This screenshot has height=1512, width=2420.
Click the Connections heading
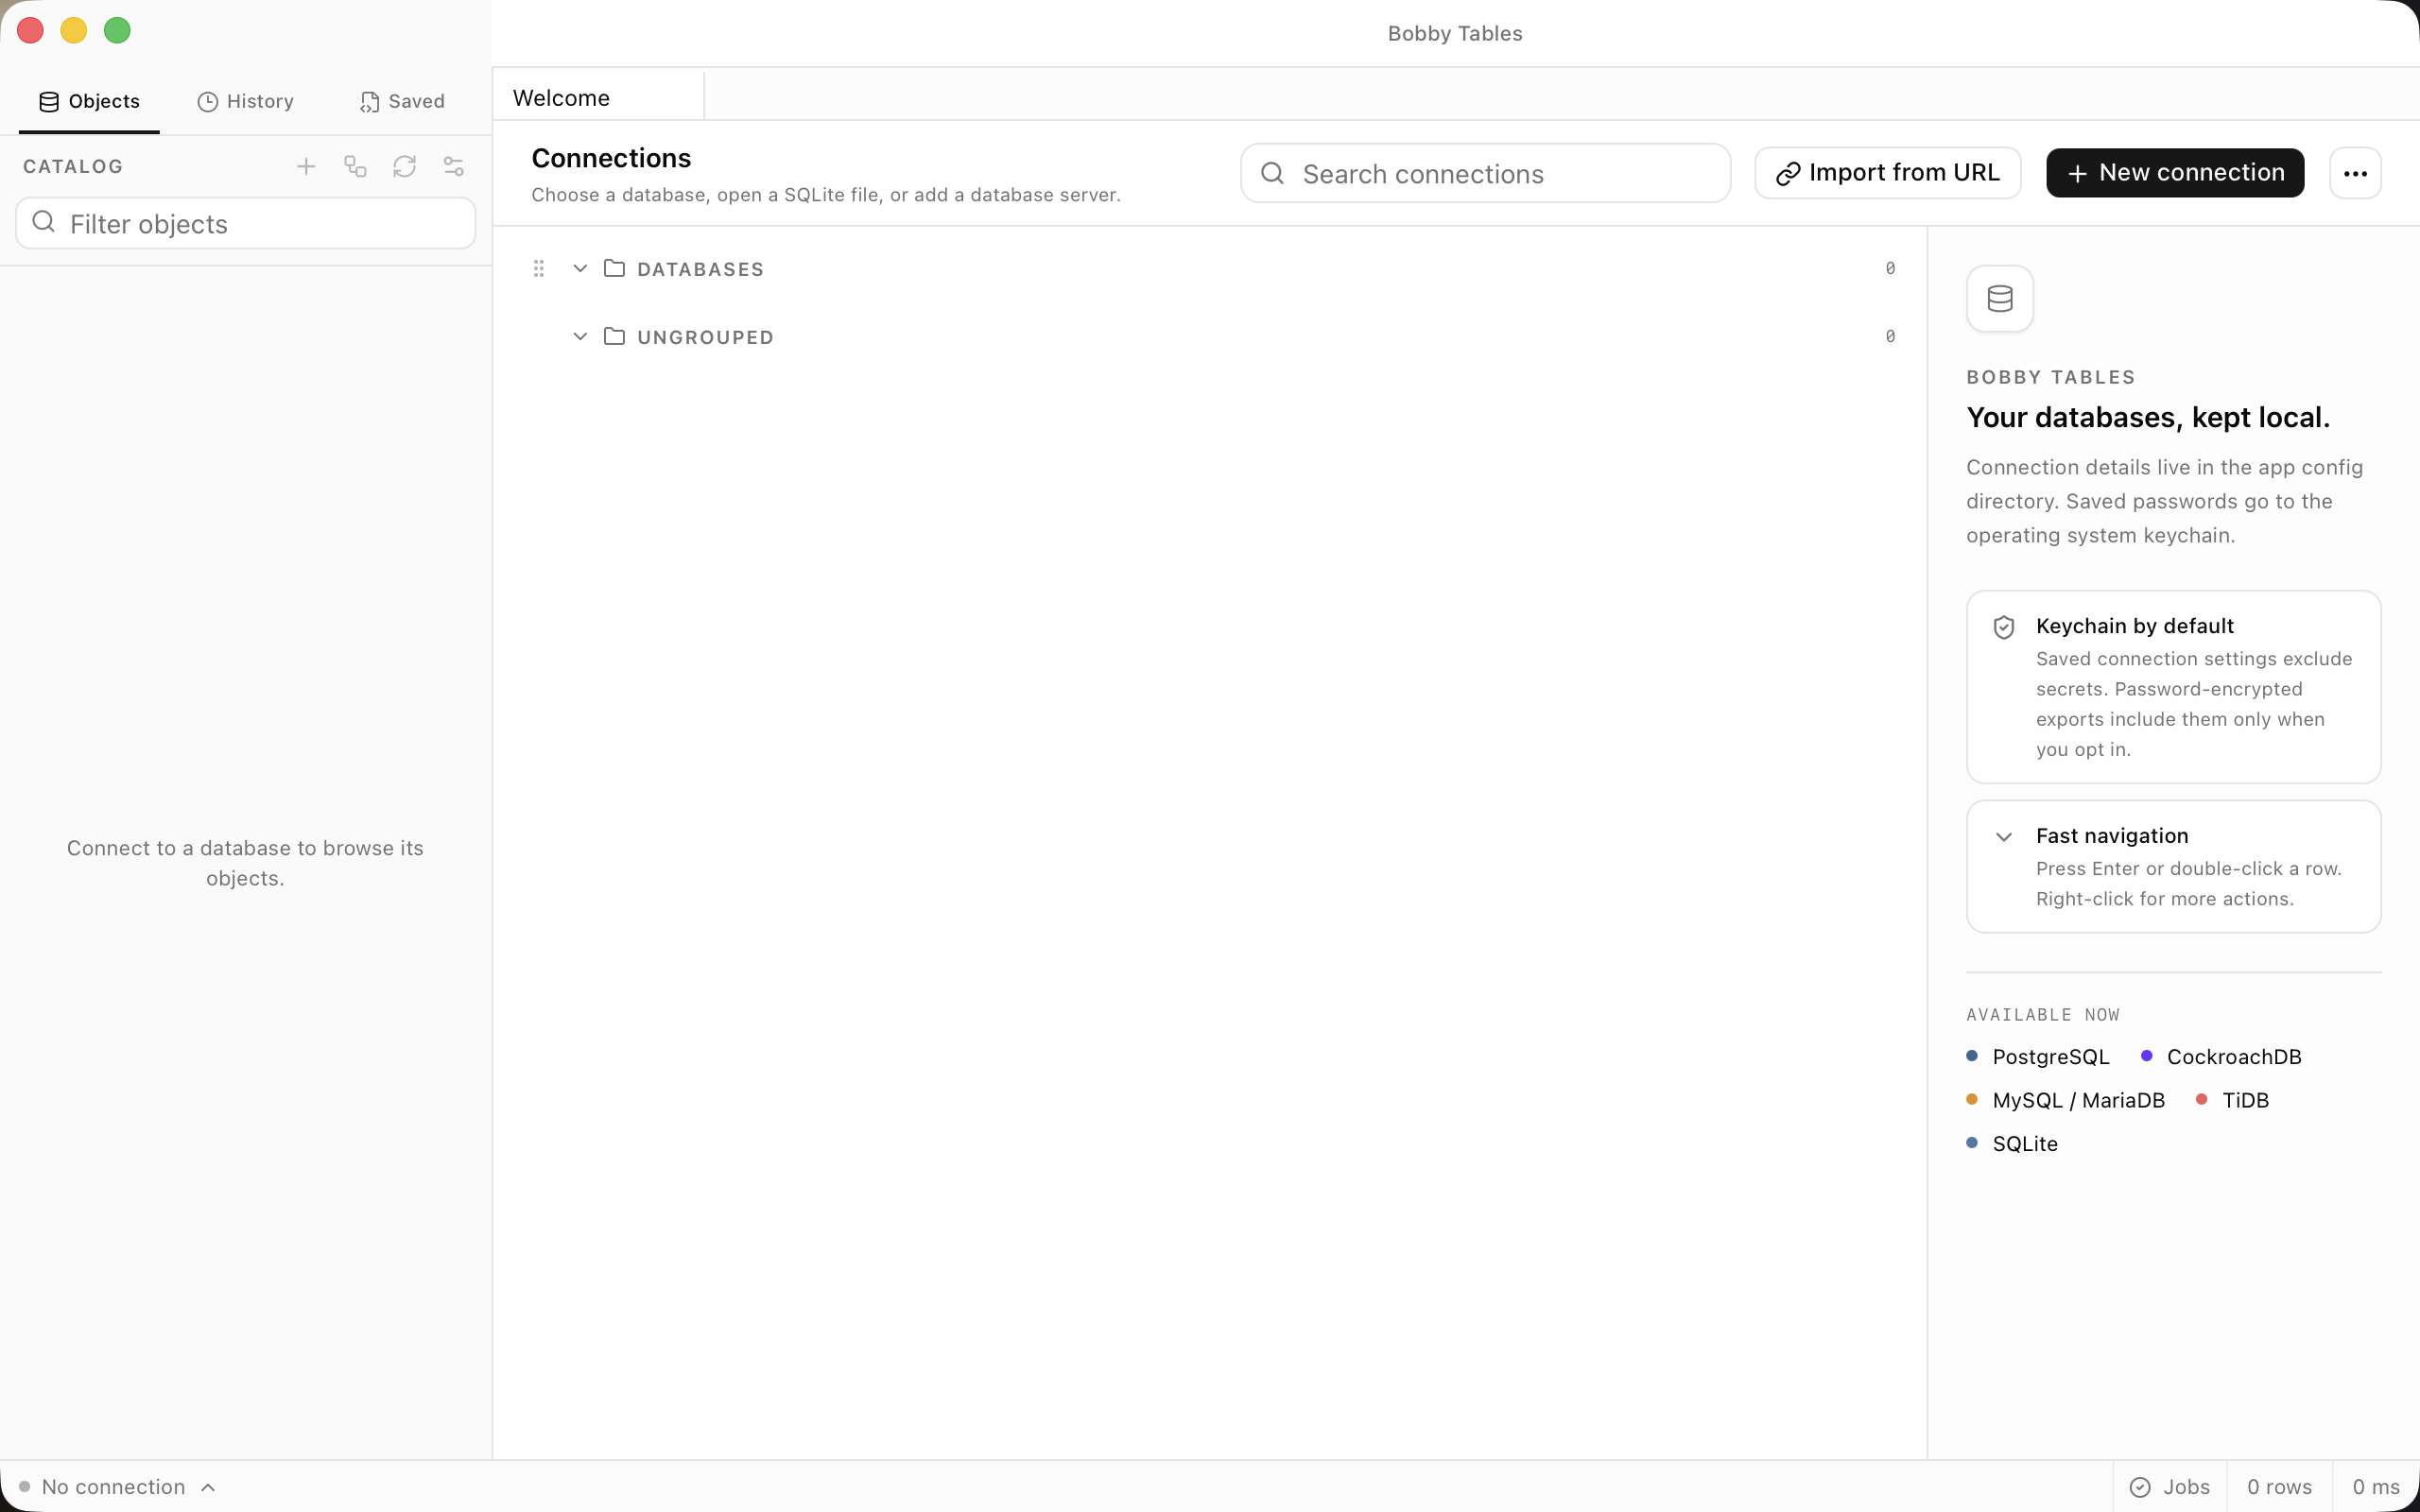[x=611, y=158]
